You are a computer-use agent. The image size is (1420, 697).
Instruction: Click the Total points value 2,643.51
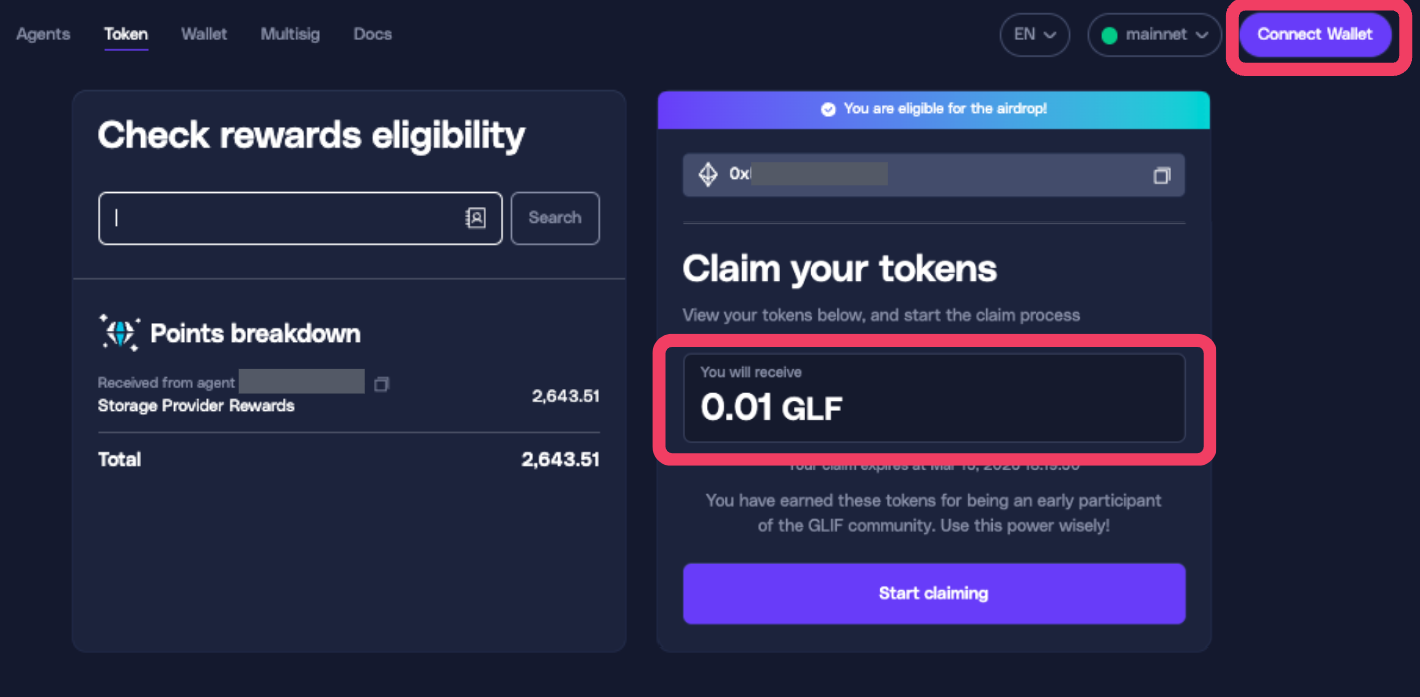point(560,460)
